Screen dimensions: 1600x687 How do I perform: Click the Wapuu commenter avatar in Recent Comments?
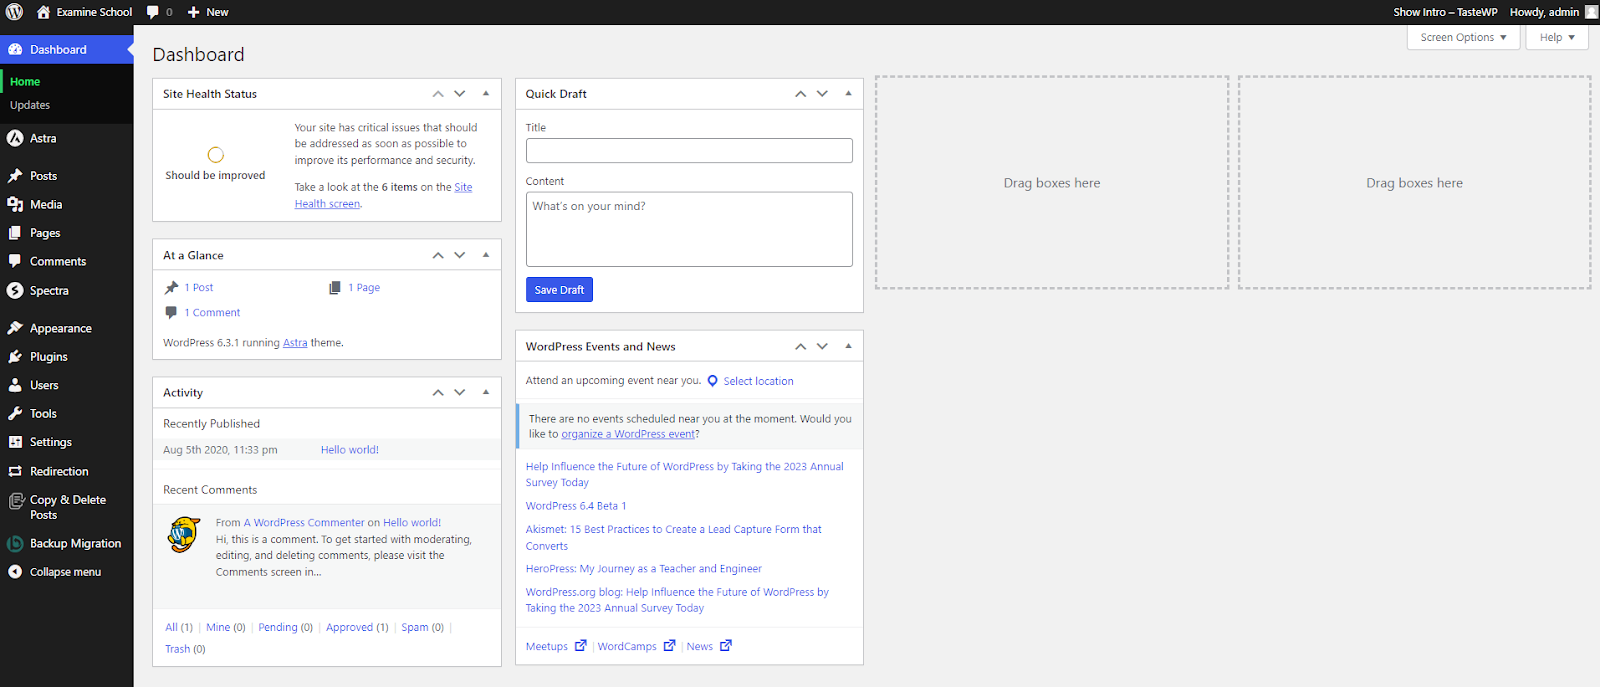(184, 535)
